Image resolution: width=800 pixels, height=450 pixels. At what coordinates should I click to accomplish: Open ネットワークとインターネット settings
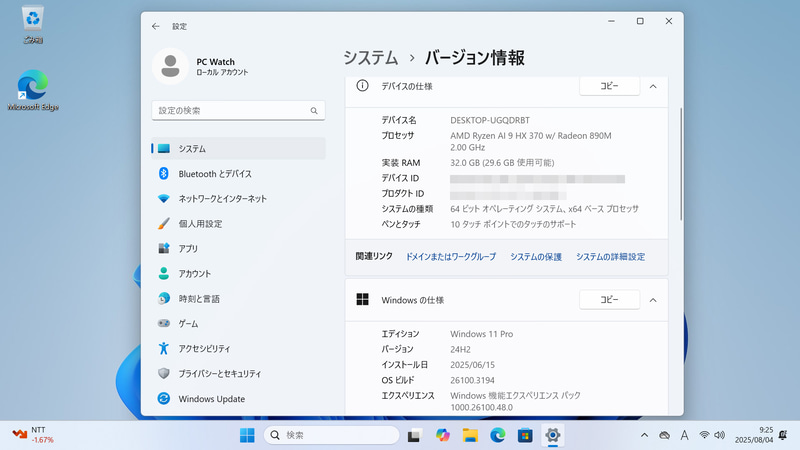coord(238,198)
